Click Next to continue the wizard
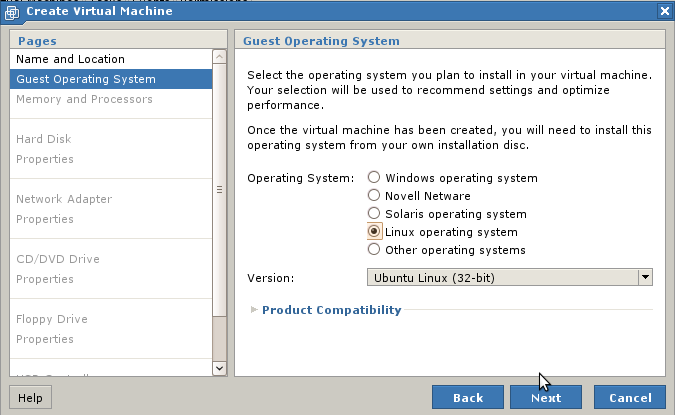675x415 pixels. coord(545,397)
